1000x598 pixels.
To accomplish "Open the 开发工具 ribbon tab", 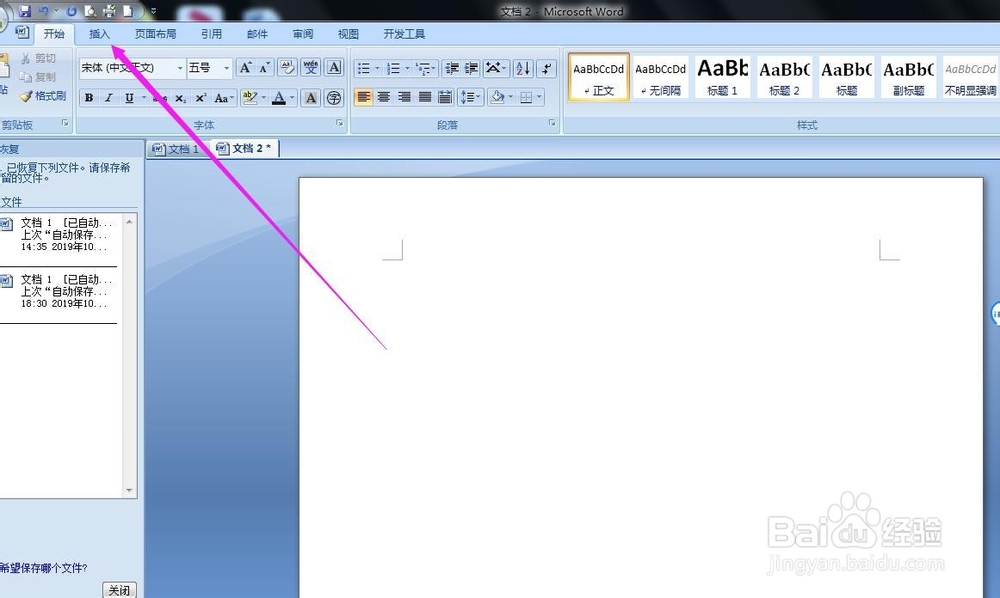I will 404,34.
